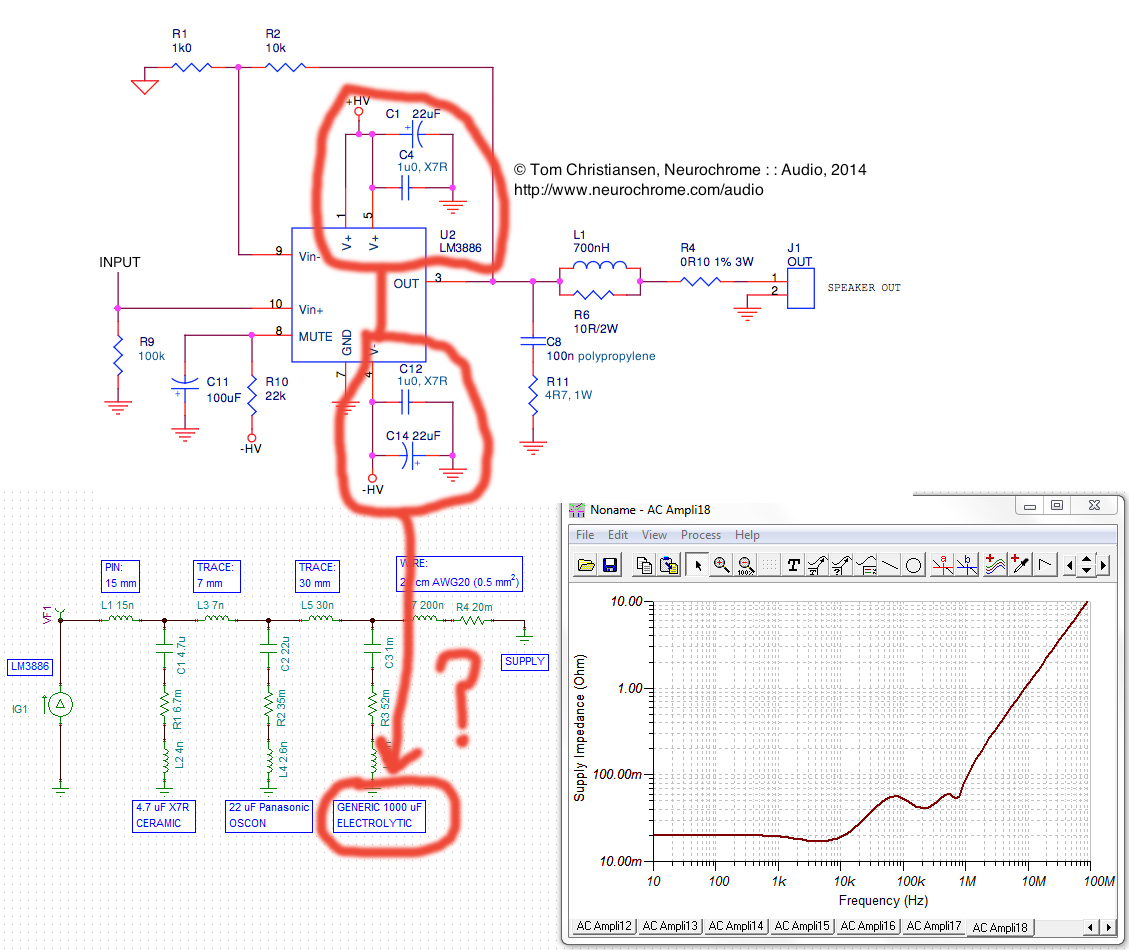Click the toolbar up arrow button
The image size is (1129, 950).
[1087, 560]
